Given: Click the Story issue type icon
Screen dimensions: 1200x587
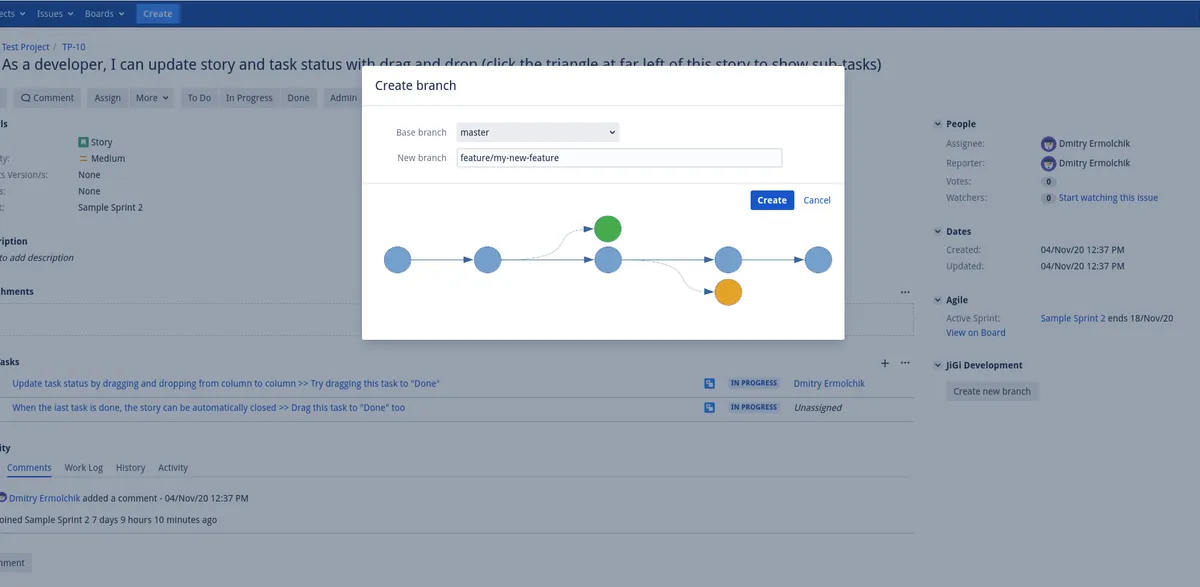Looking at the screenshot, I should click(83, 143).
